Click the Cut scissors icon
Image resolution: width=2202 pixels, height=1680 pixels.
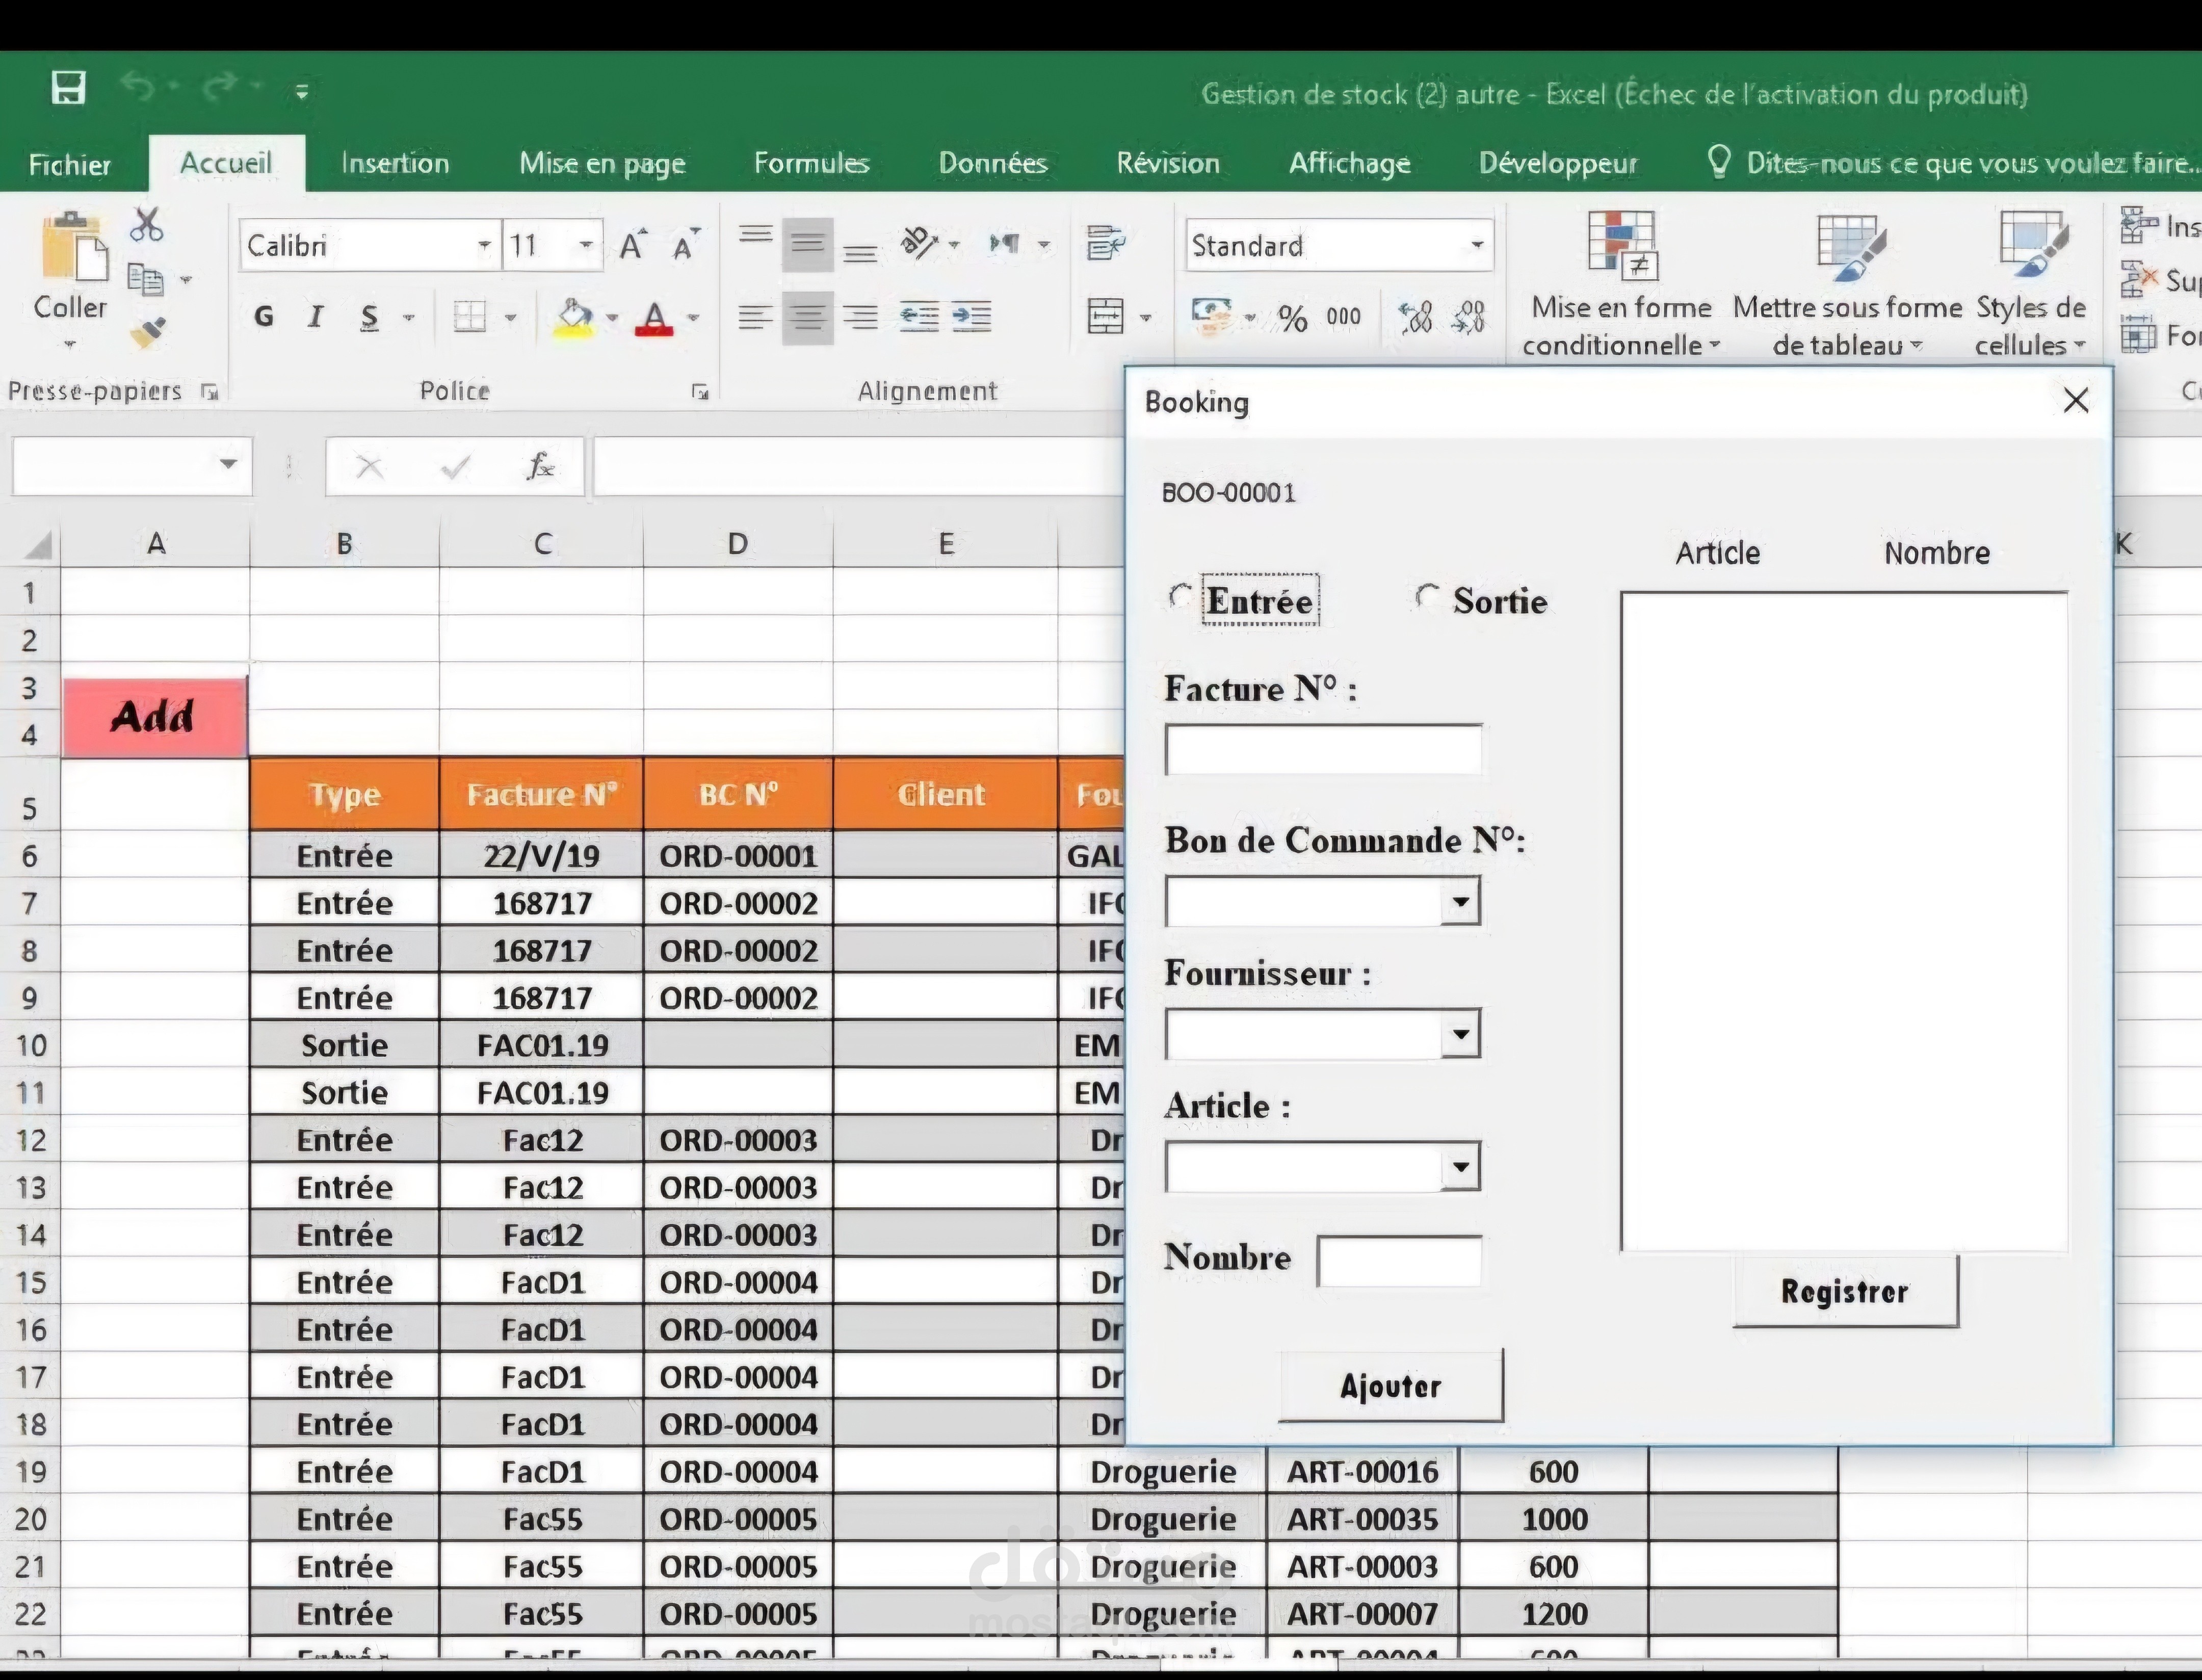click(x=146, y=225)
